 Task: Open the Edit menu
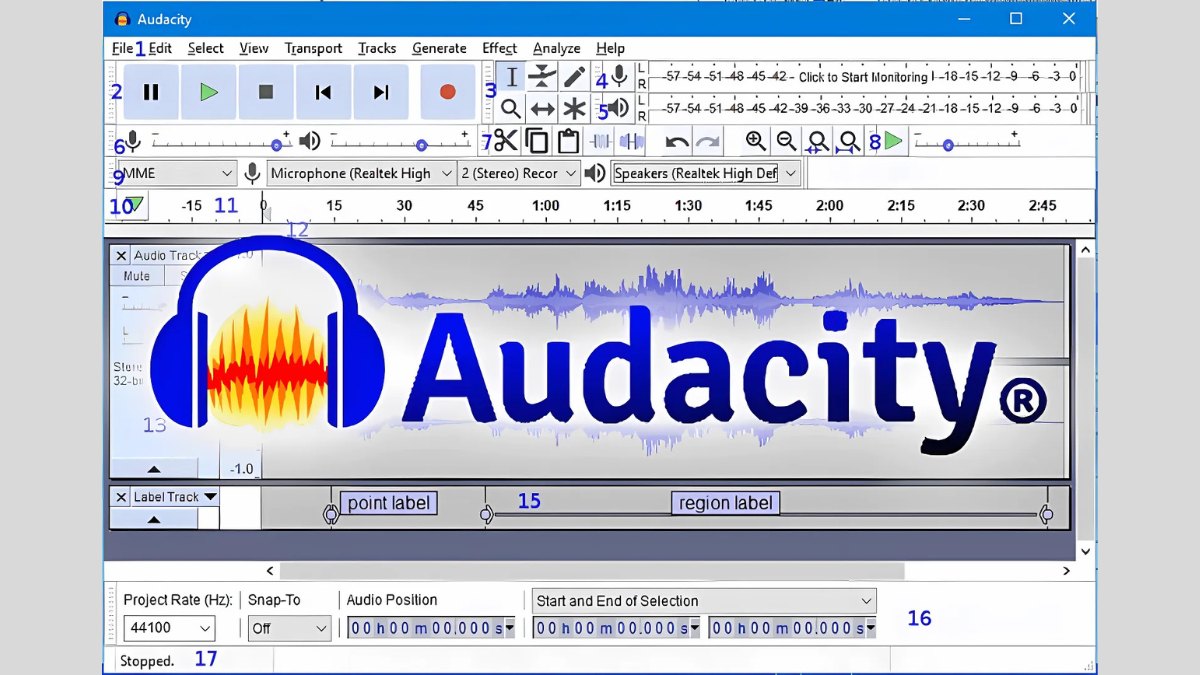pos(160,48)
